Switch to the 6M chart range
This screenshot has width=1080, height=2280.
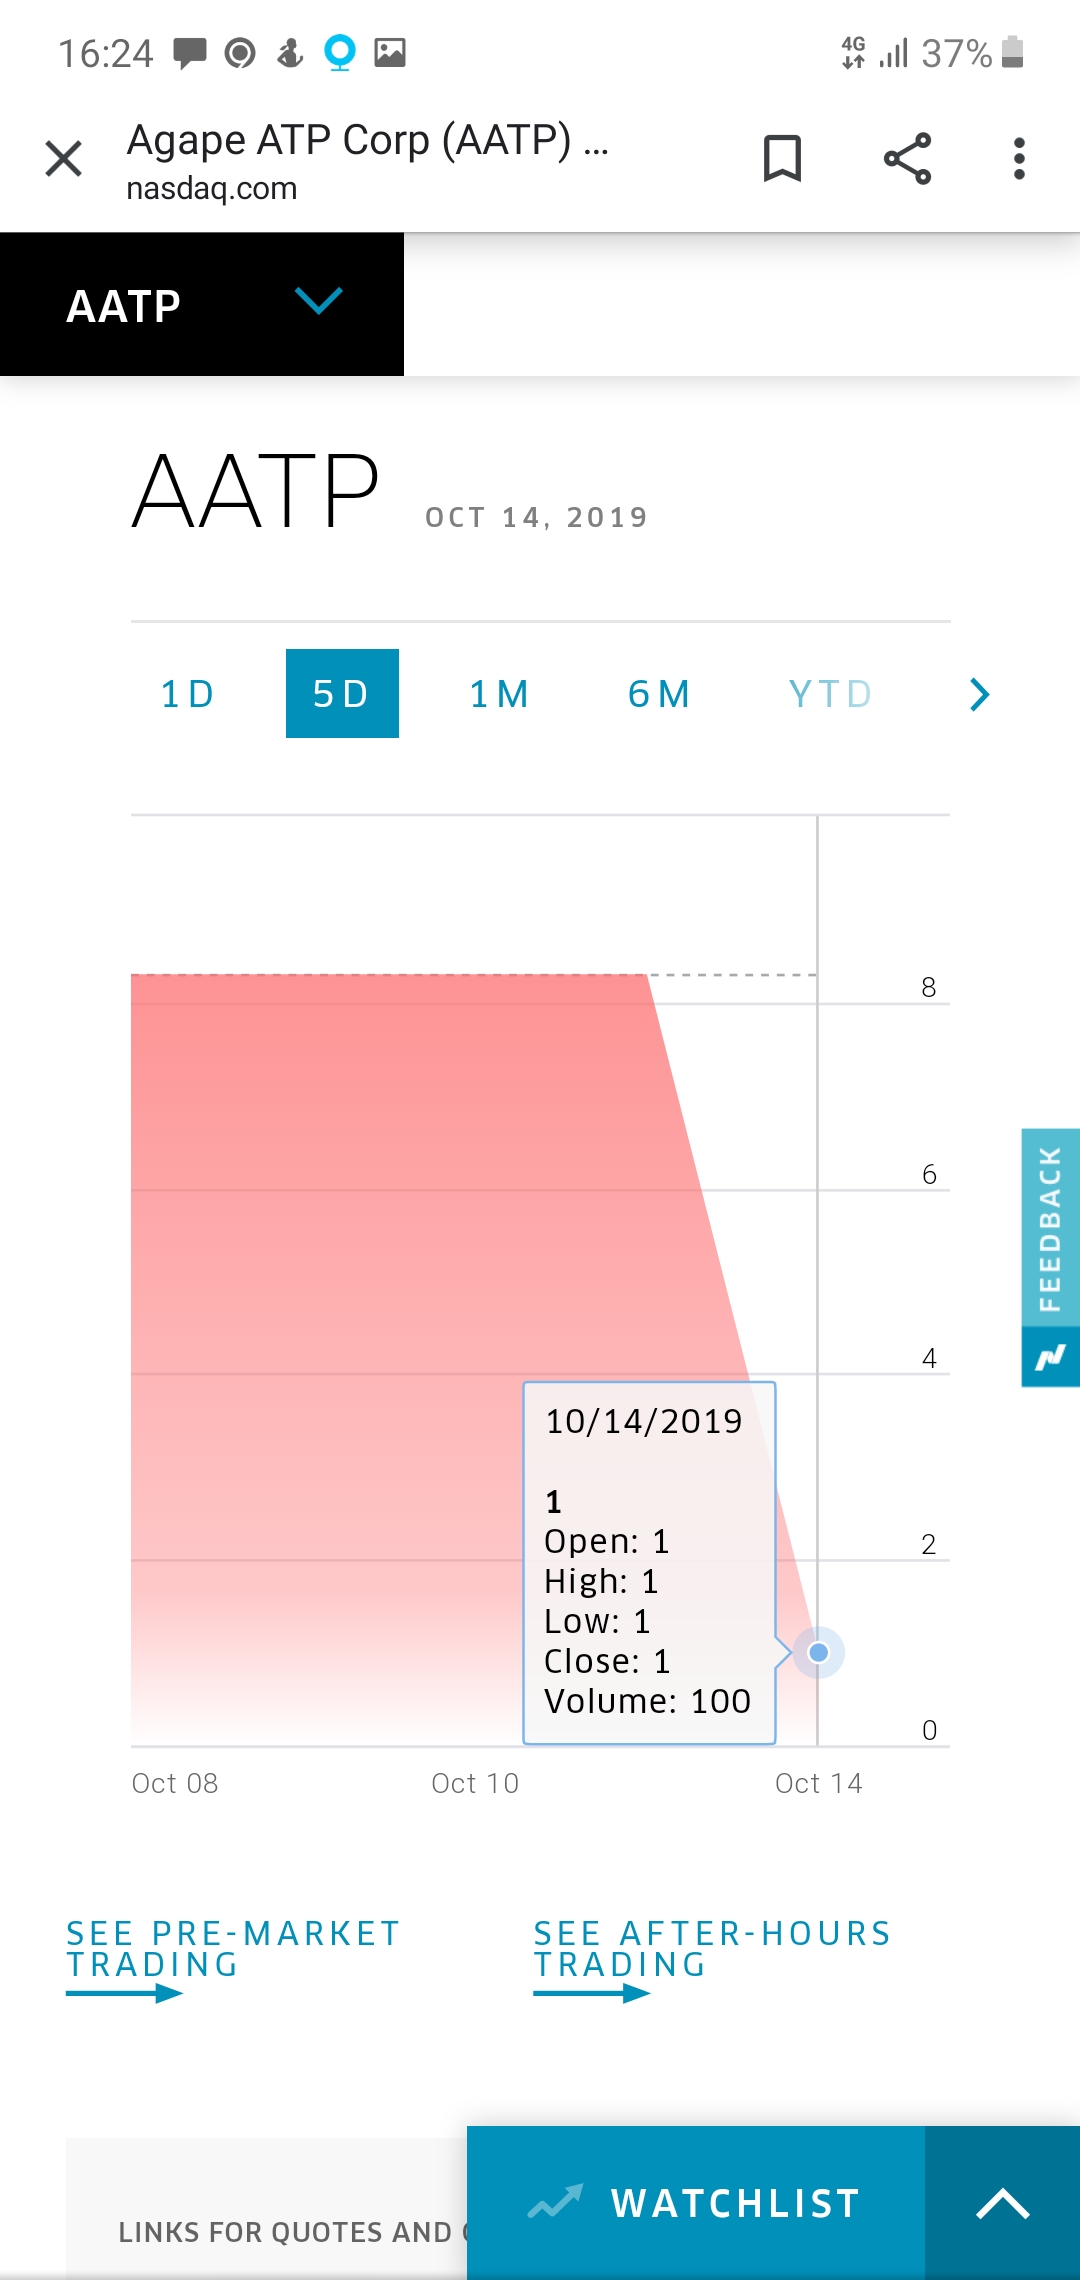click(660, 694)
